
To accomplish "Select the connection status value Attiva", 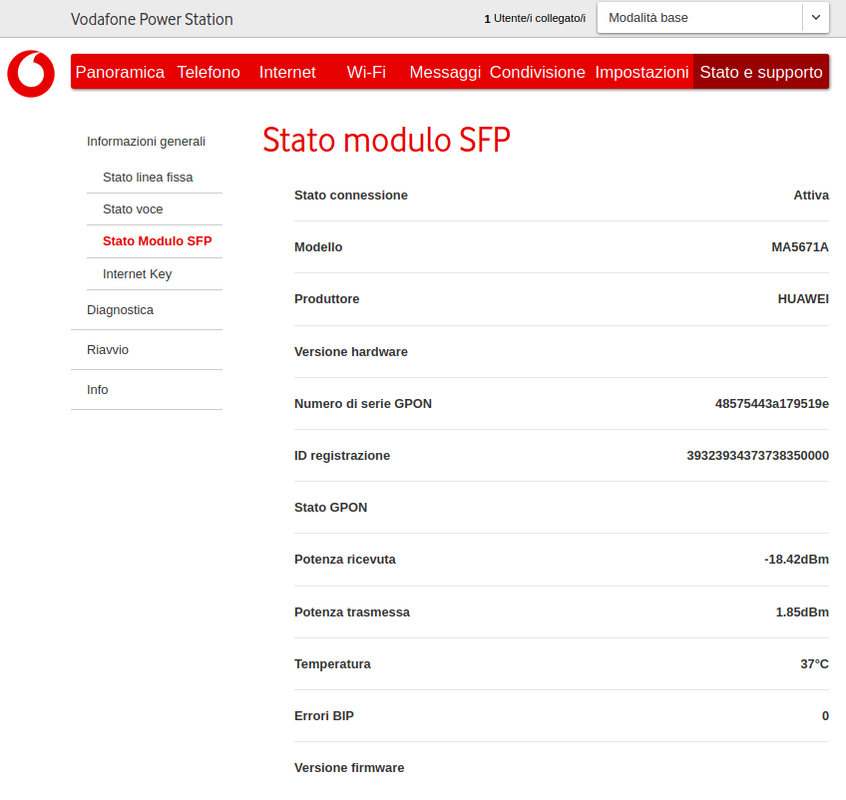I will [x=811, y=195].
